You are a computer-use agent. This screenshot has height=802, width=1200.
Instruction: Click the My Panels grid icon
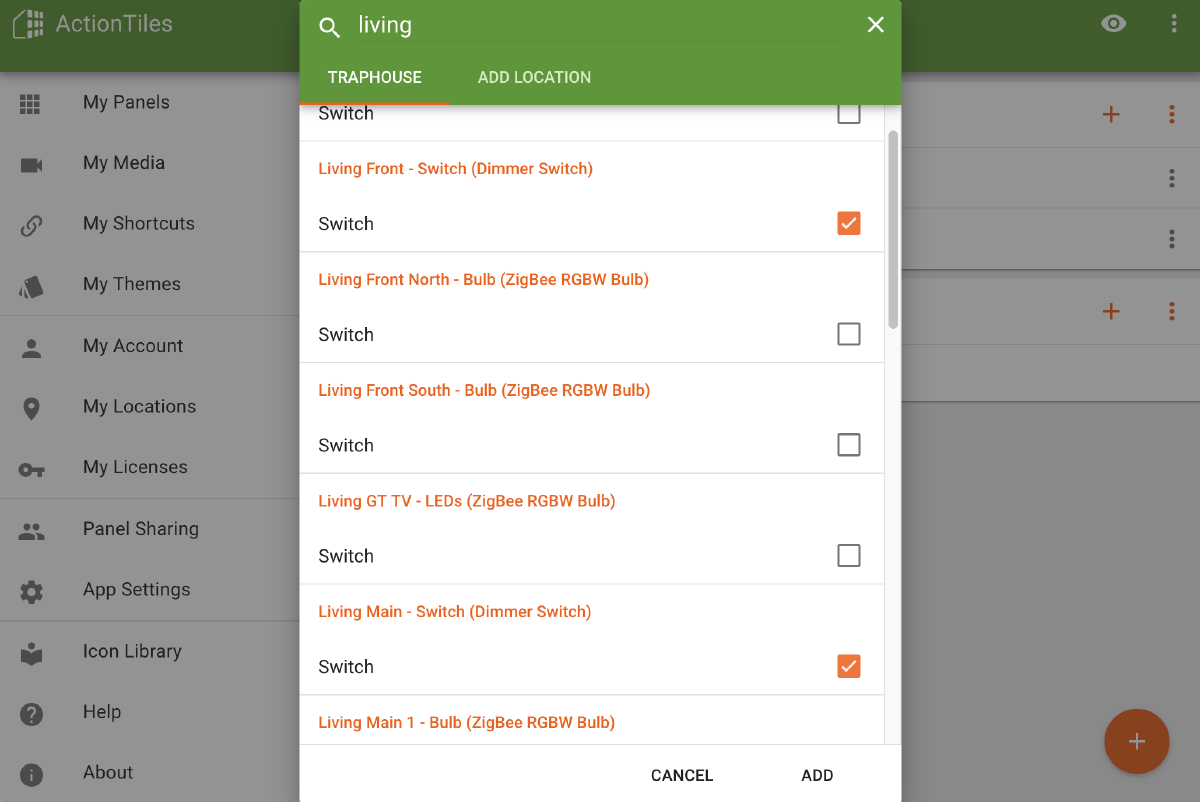tap(30, 103)
